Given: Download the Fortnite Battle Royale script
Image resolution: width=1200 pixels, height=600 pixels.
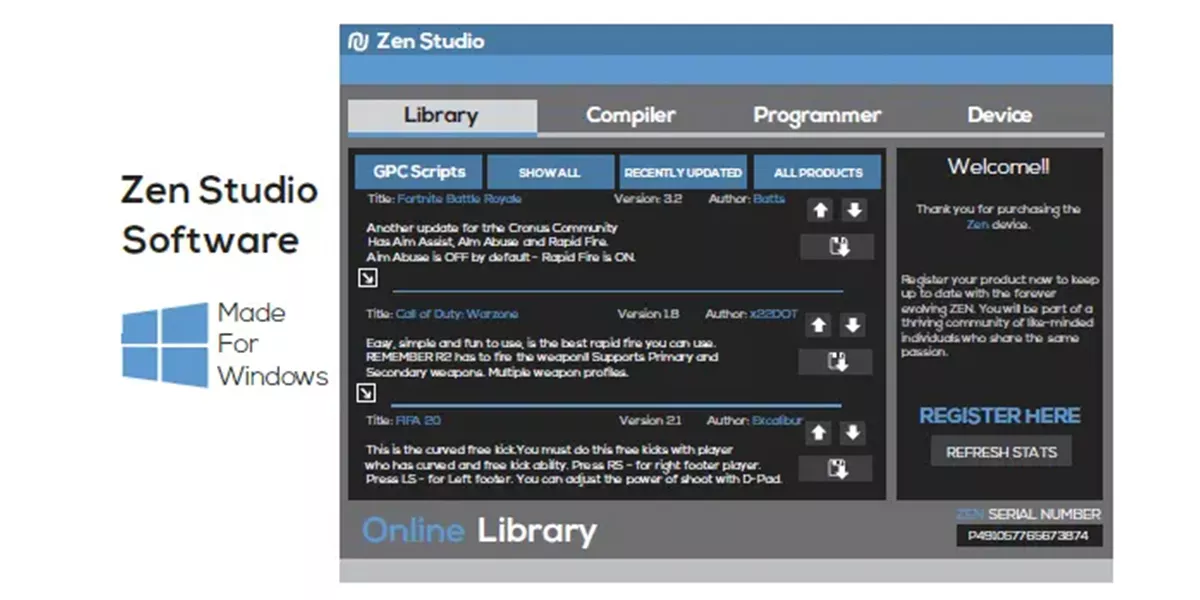Looking at the screenshot, I should tap(837, 247).
